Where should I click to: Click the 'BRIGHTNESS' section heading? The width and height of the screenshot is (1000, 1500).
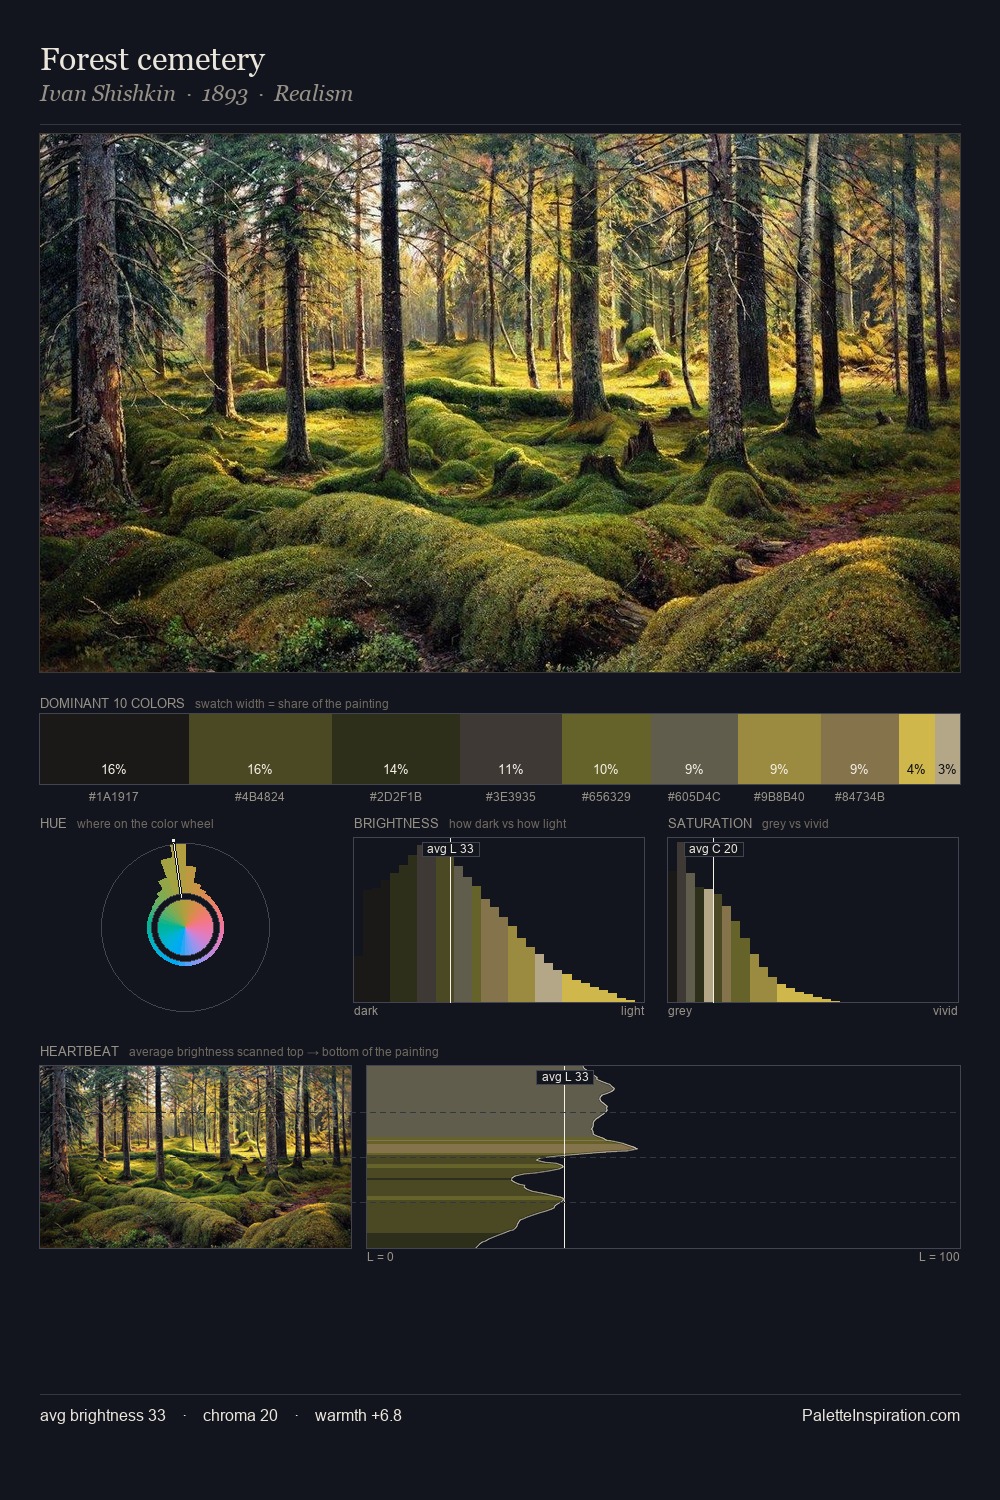point(396,823)
